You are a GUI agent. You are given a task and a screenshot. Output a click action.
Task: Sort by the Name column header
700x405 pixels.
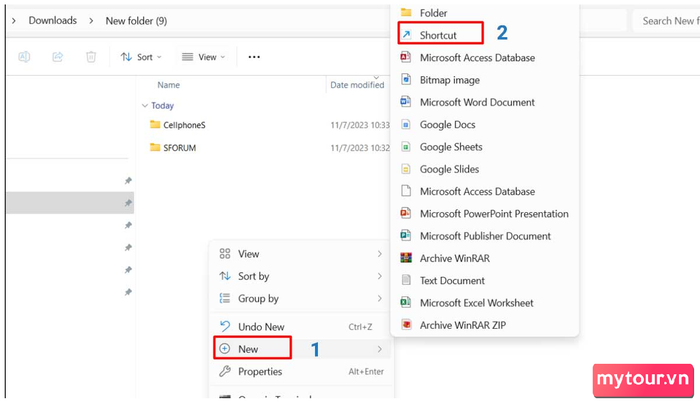(x=168, y=85)
